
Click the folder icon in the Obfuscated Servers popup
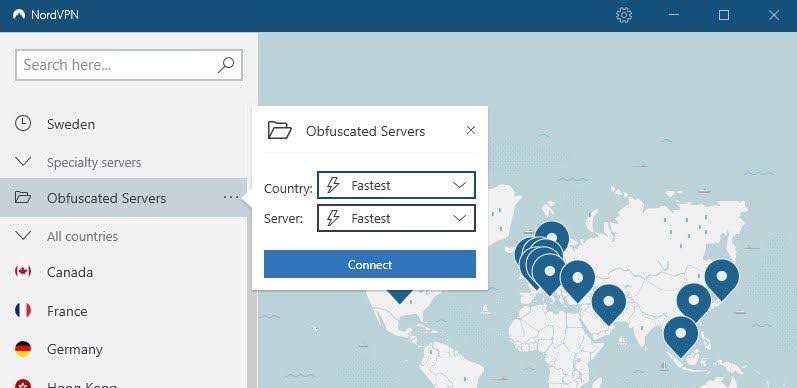pos(280,131)
